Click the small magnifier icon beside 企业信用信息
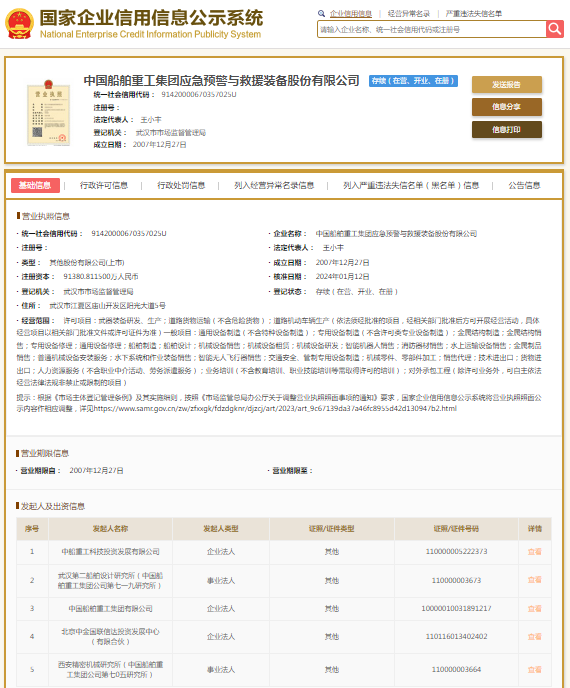Viewport: 570px width, 688px height. (x=322, y=14)
